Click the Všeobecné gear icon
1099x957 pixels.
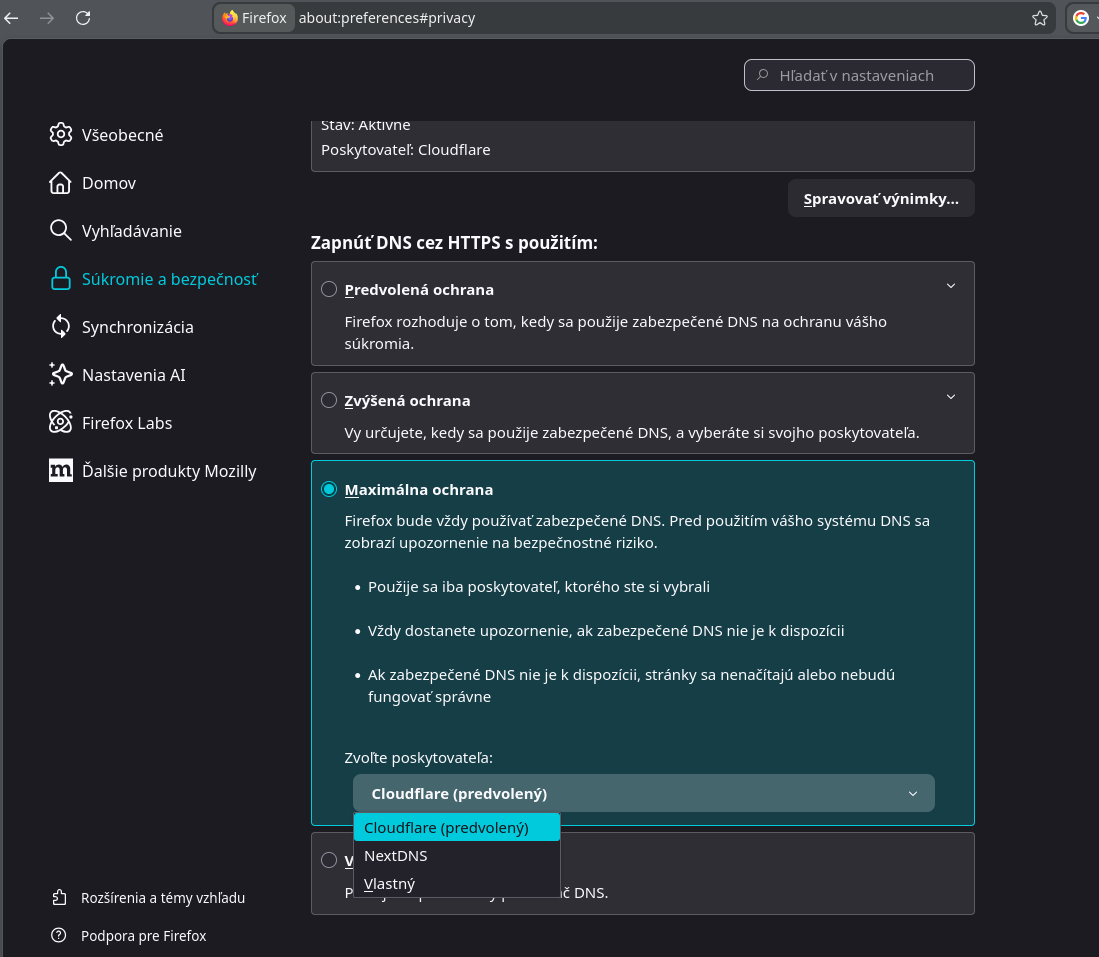[61, 135]
